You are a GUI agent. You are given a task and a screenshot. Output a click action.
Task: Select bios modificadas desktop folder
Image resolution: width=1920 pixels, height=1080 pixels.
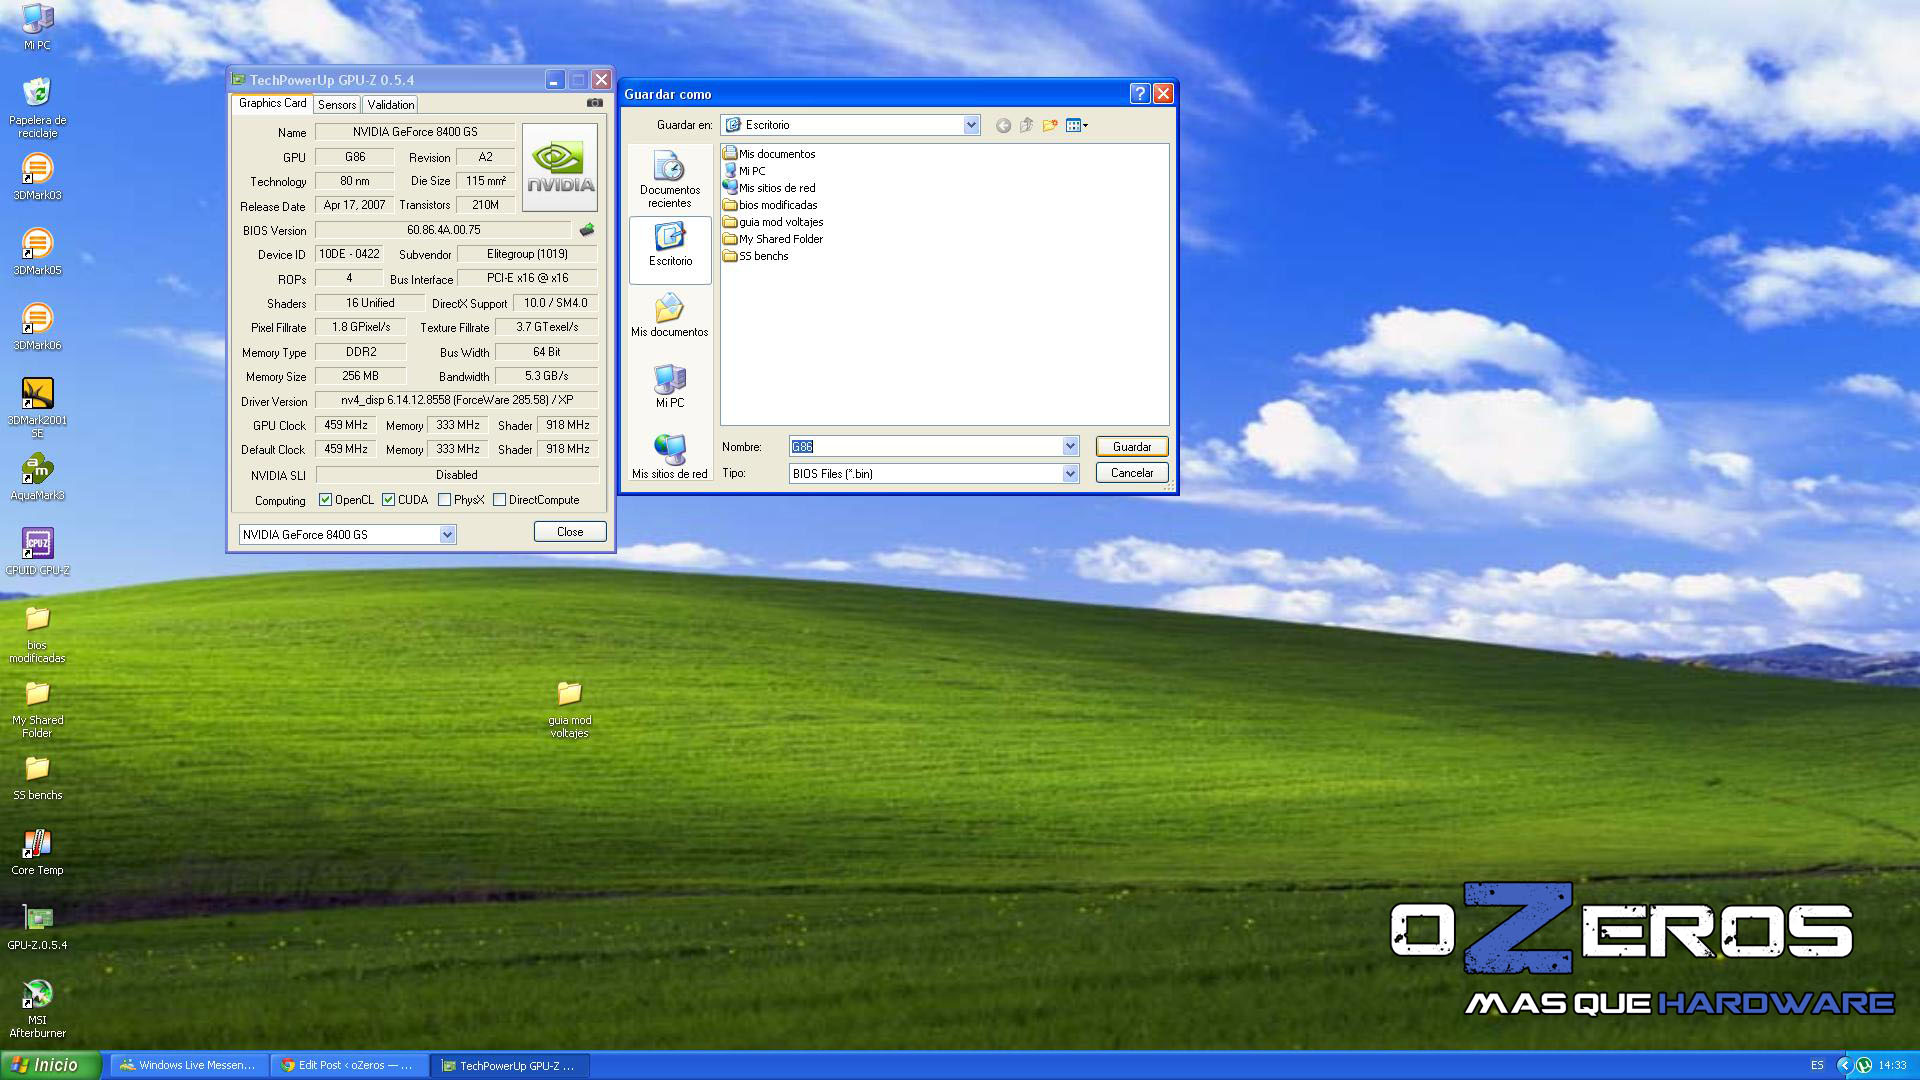(x=37, y=634)
